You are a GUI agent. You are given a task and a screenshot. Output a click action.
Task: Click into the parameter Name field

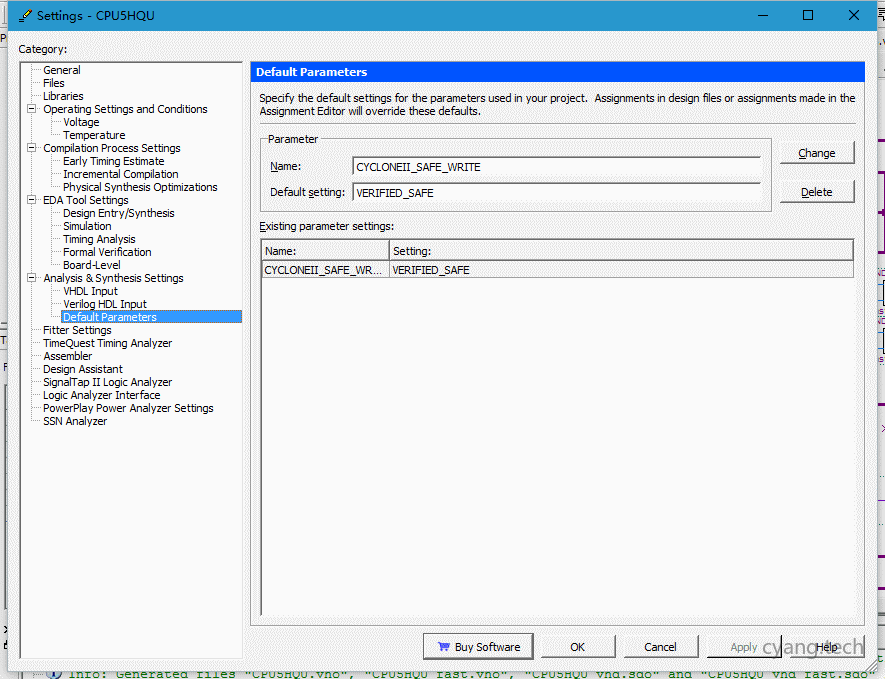pos(556,167)
